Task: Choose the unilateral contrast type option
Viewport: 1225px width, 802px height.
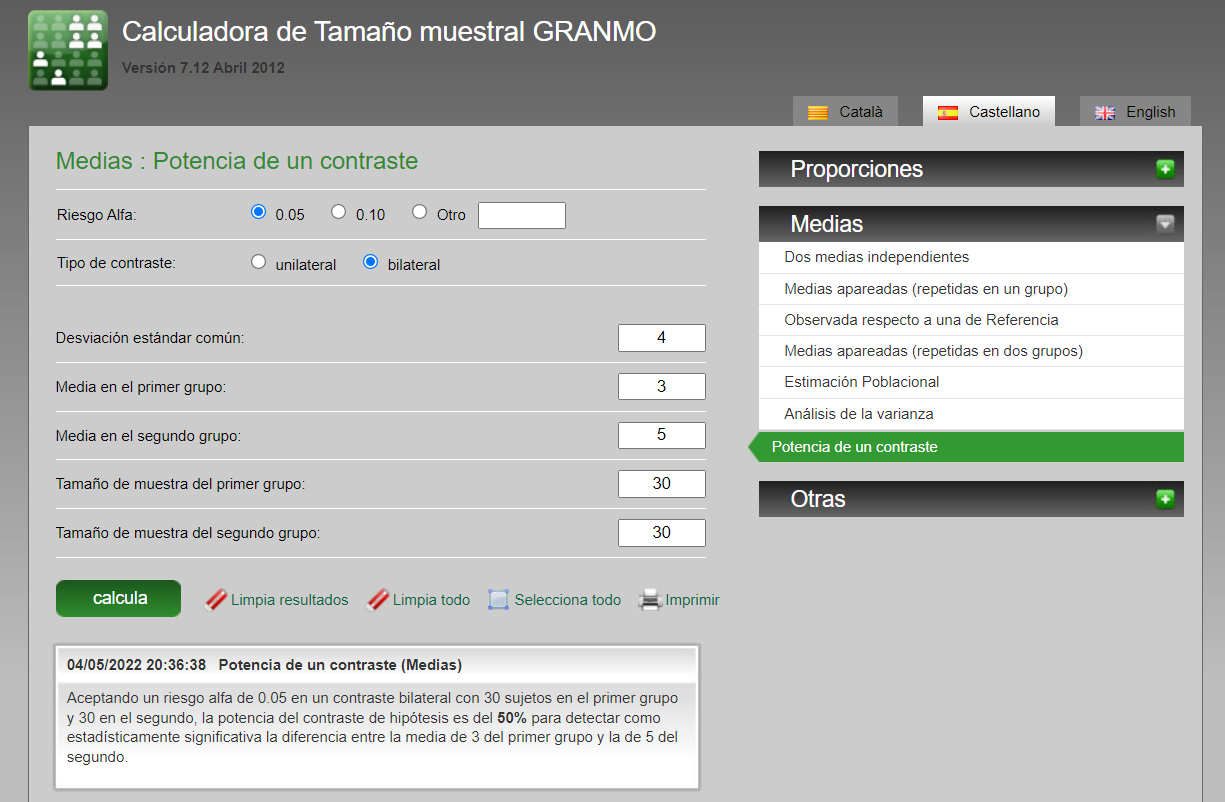Action: click(259, 262)
